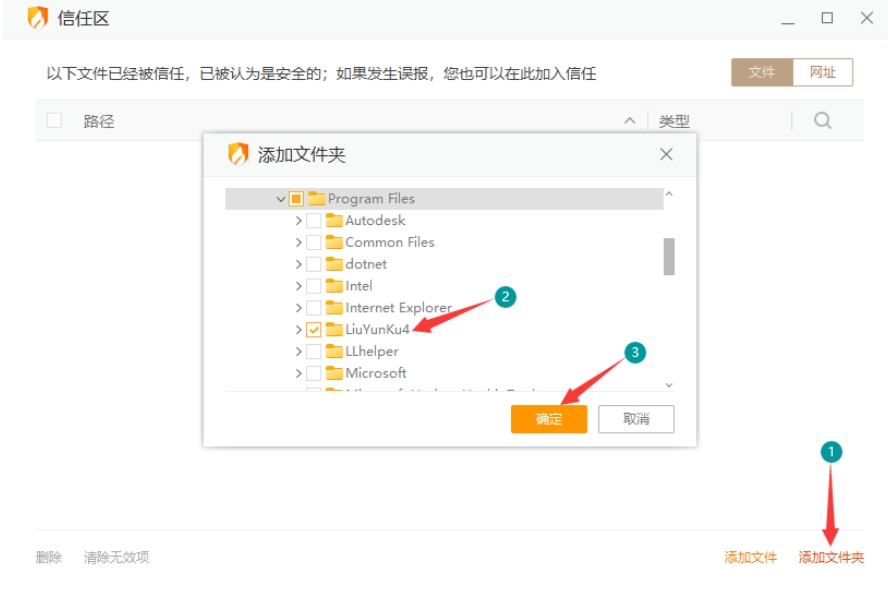Click the tree scrollbar down arrow
This screenshot has height=589, width=888.
pyautogui.click(x=669, y=385)
